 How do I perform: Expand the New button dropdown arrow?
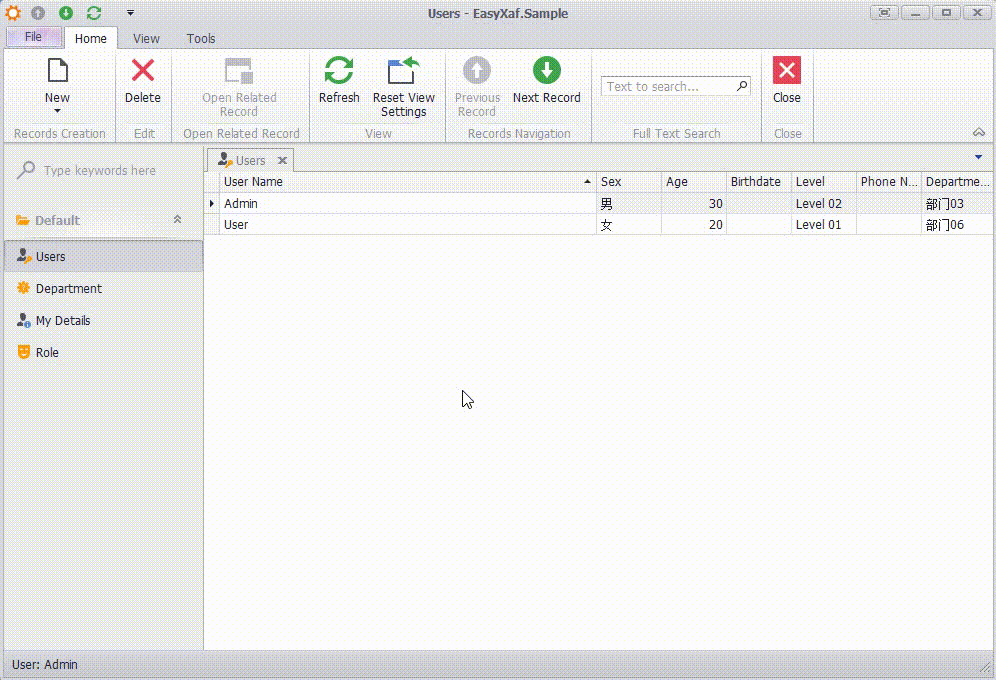pyautogui.click(x=57, y=111)
